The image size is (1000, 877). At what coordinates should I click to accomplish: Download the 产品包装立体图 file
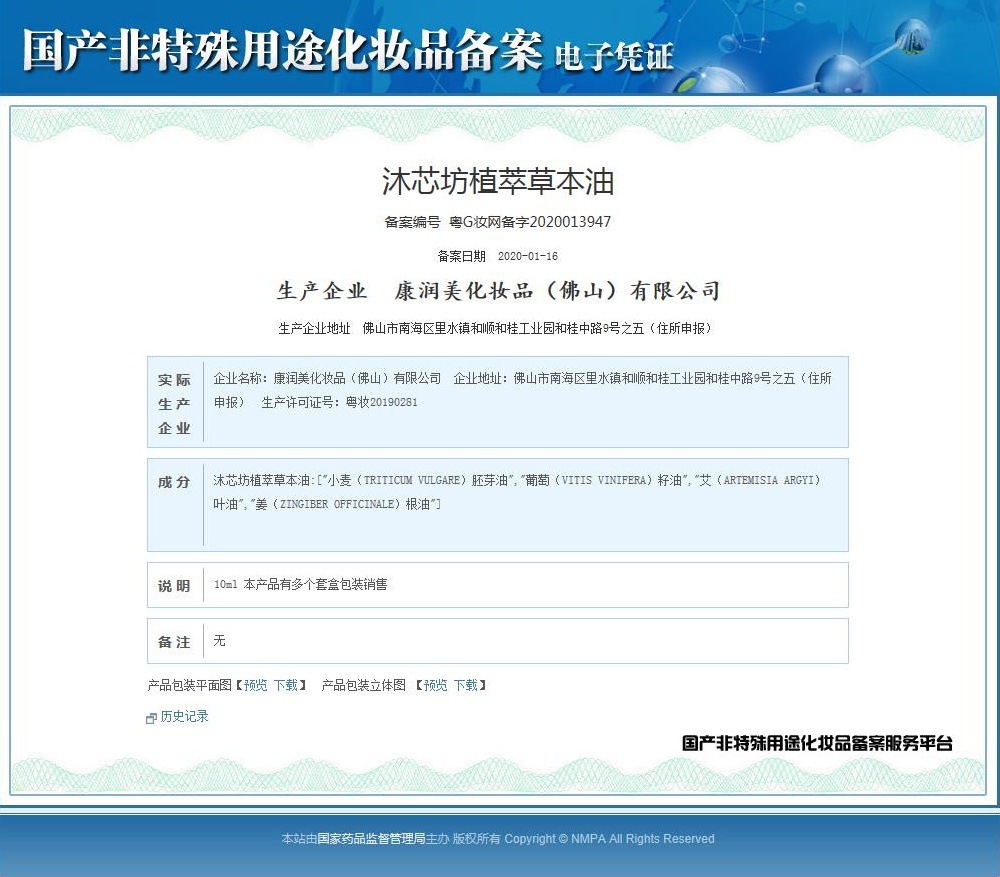pos(466,685)
